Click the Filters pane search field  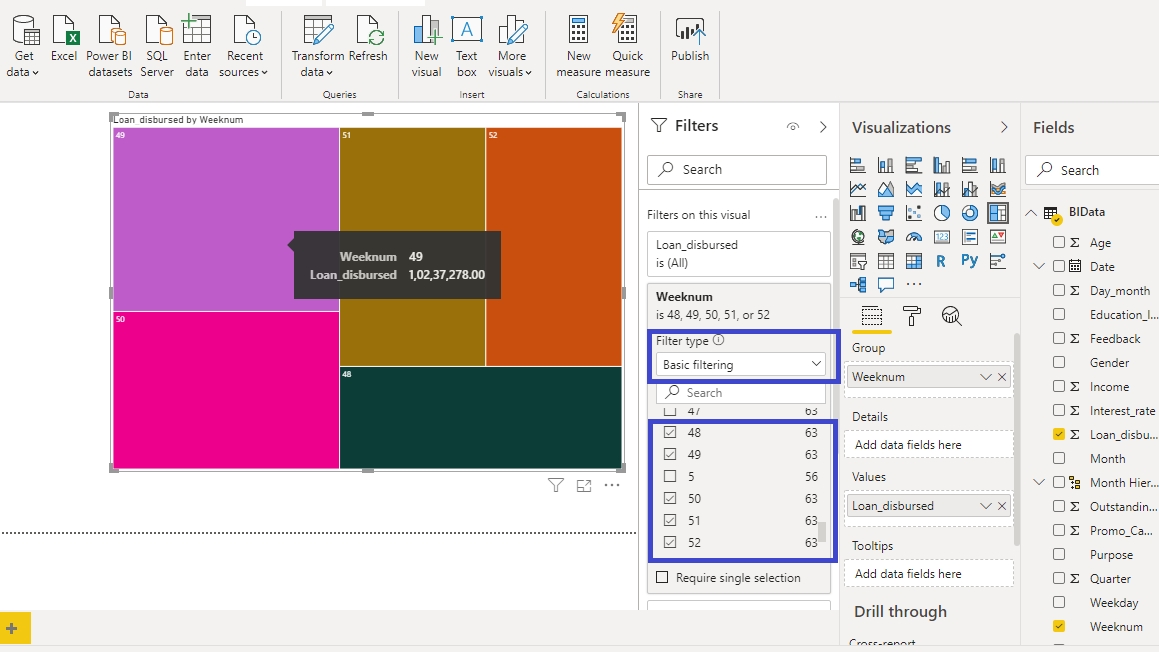tap(737, 170)
